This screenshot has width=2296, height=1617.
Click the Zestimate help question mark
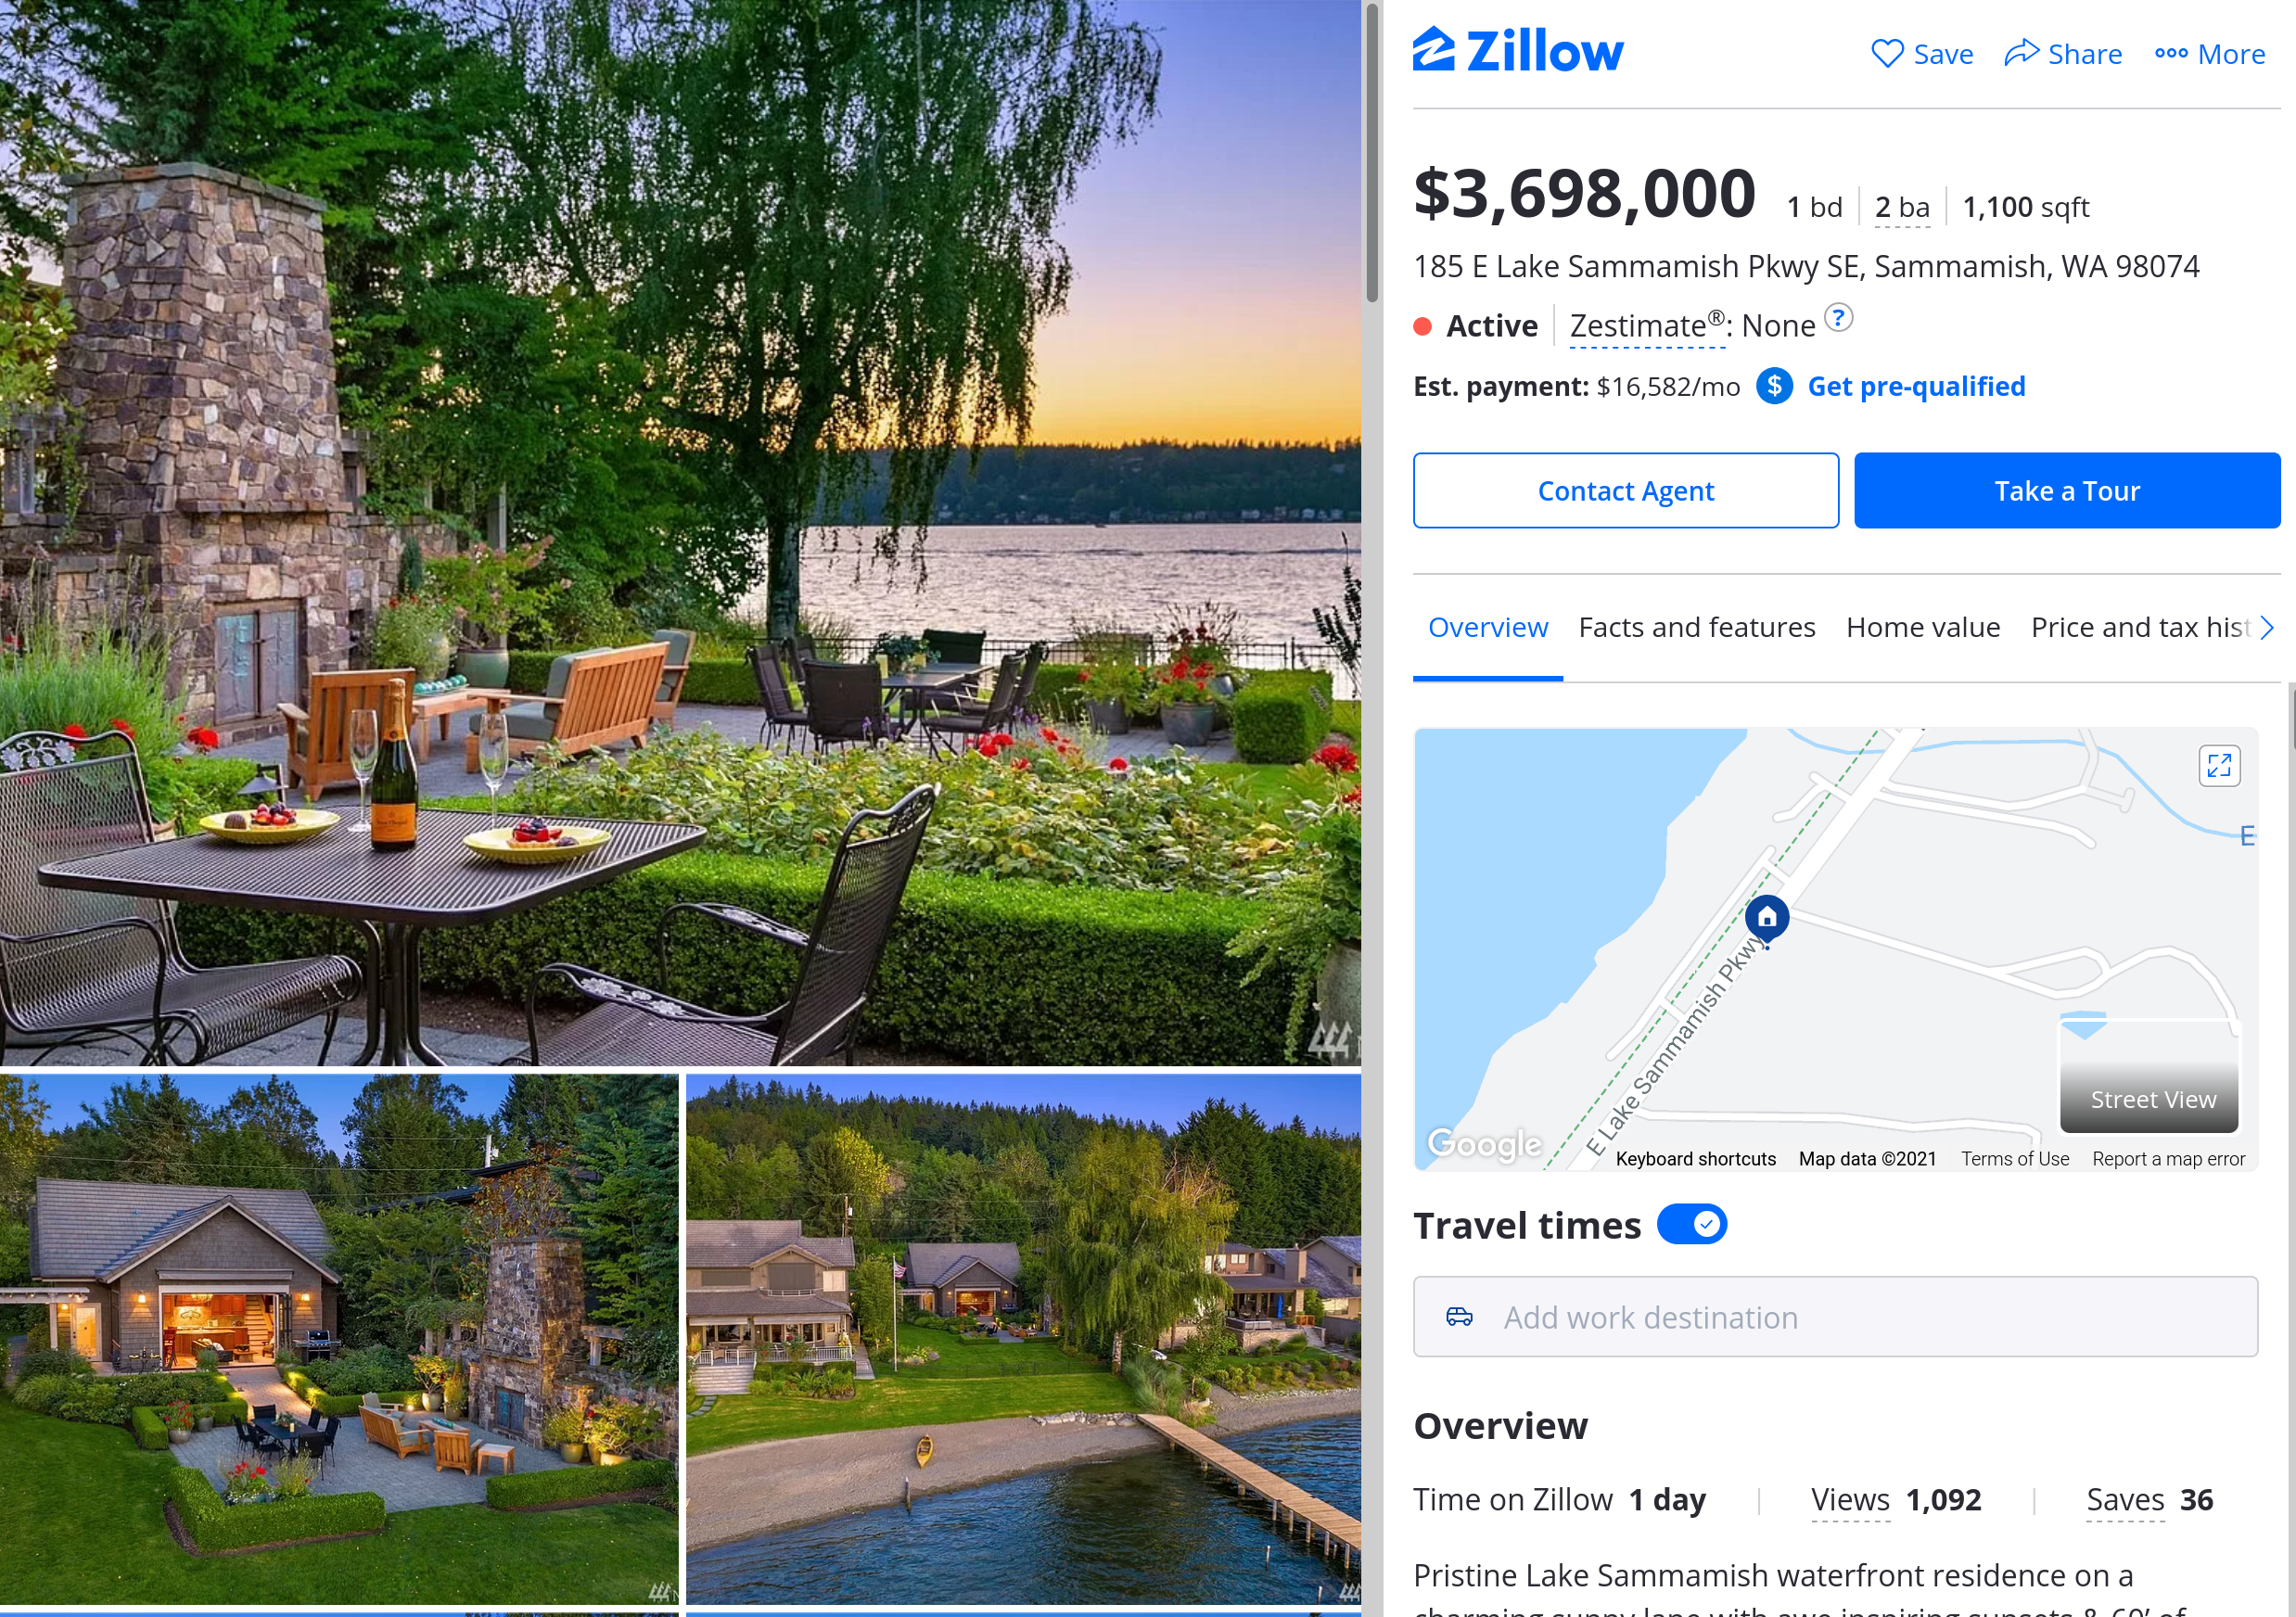1838,317
